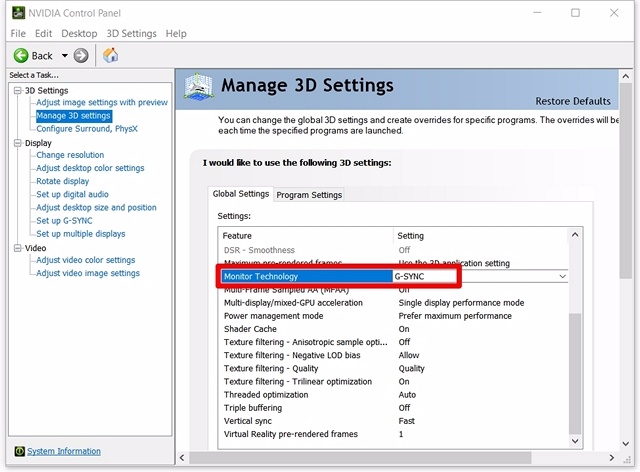
Task: Collapse the Display tree node
Action: point(18,143)
